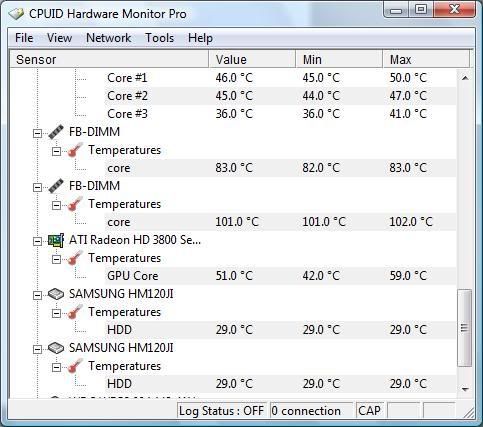
Task: Click the CAP status indicator
Action: (369, 411)
